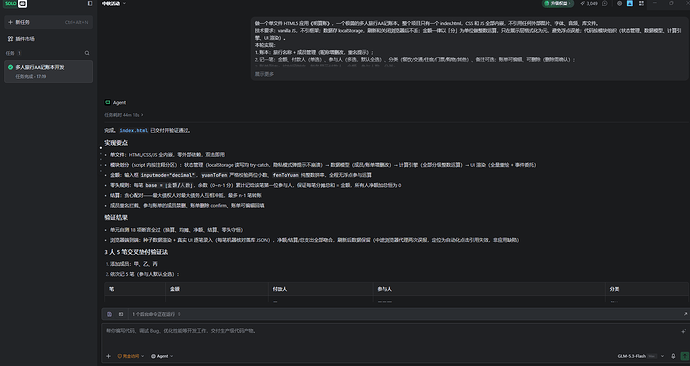Click the green upgrade badge in title bar
Screen dimensions: 690x366
tap(558, 4)
